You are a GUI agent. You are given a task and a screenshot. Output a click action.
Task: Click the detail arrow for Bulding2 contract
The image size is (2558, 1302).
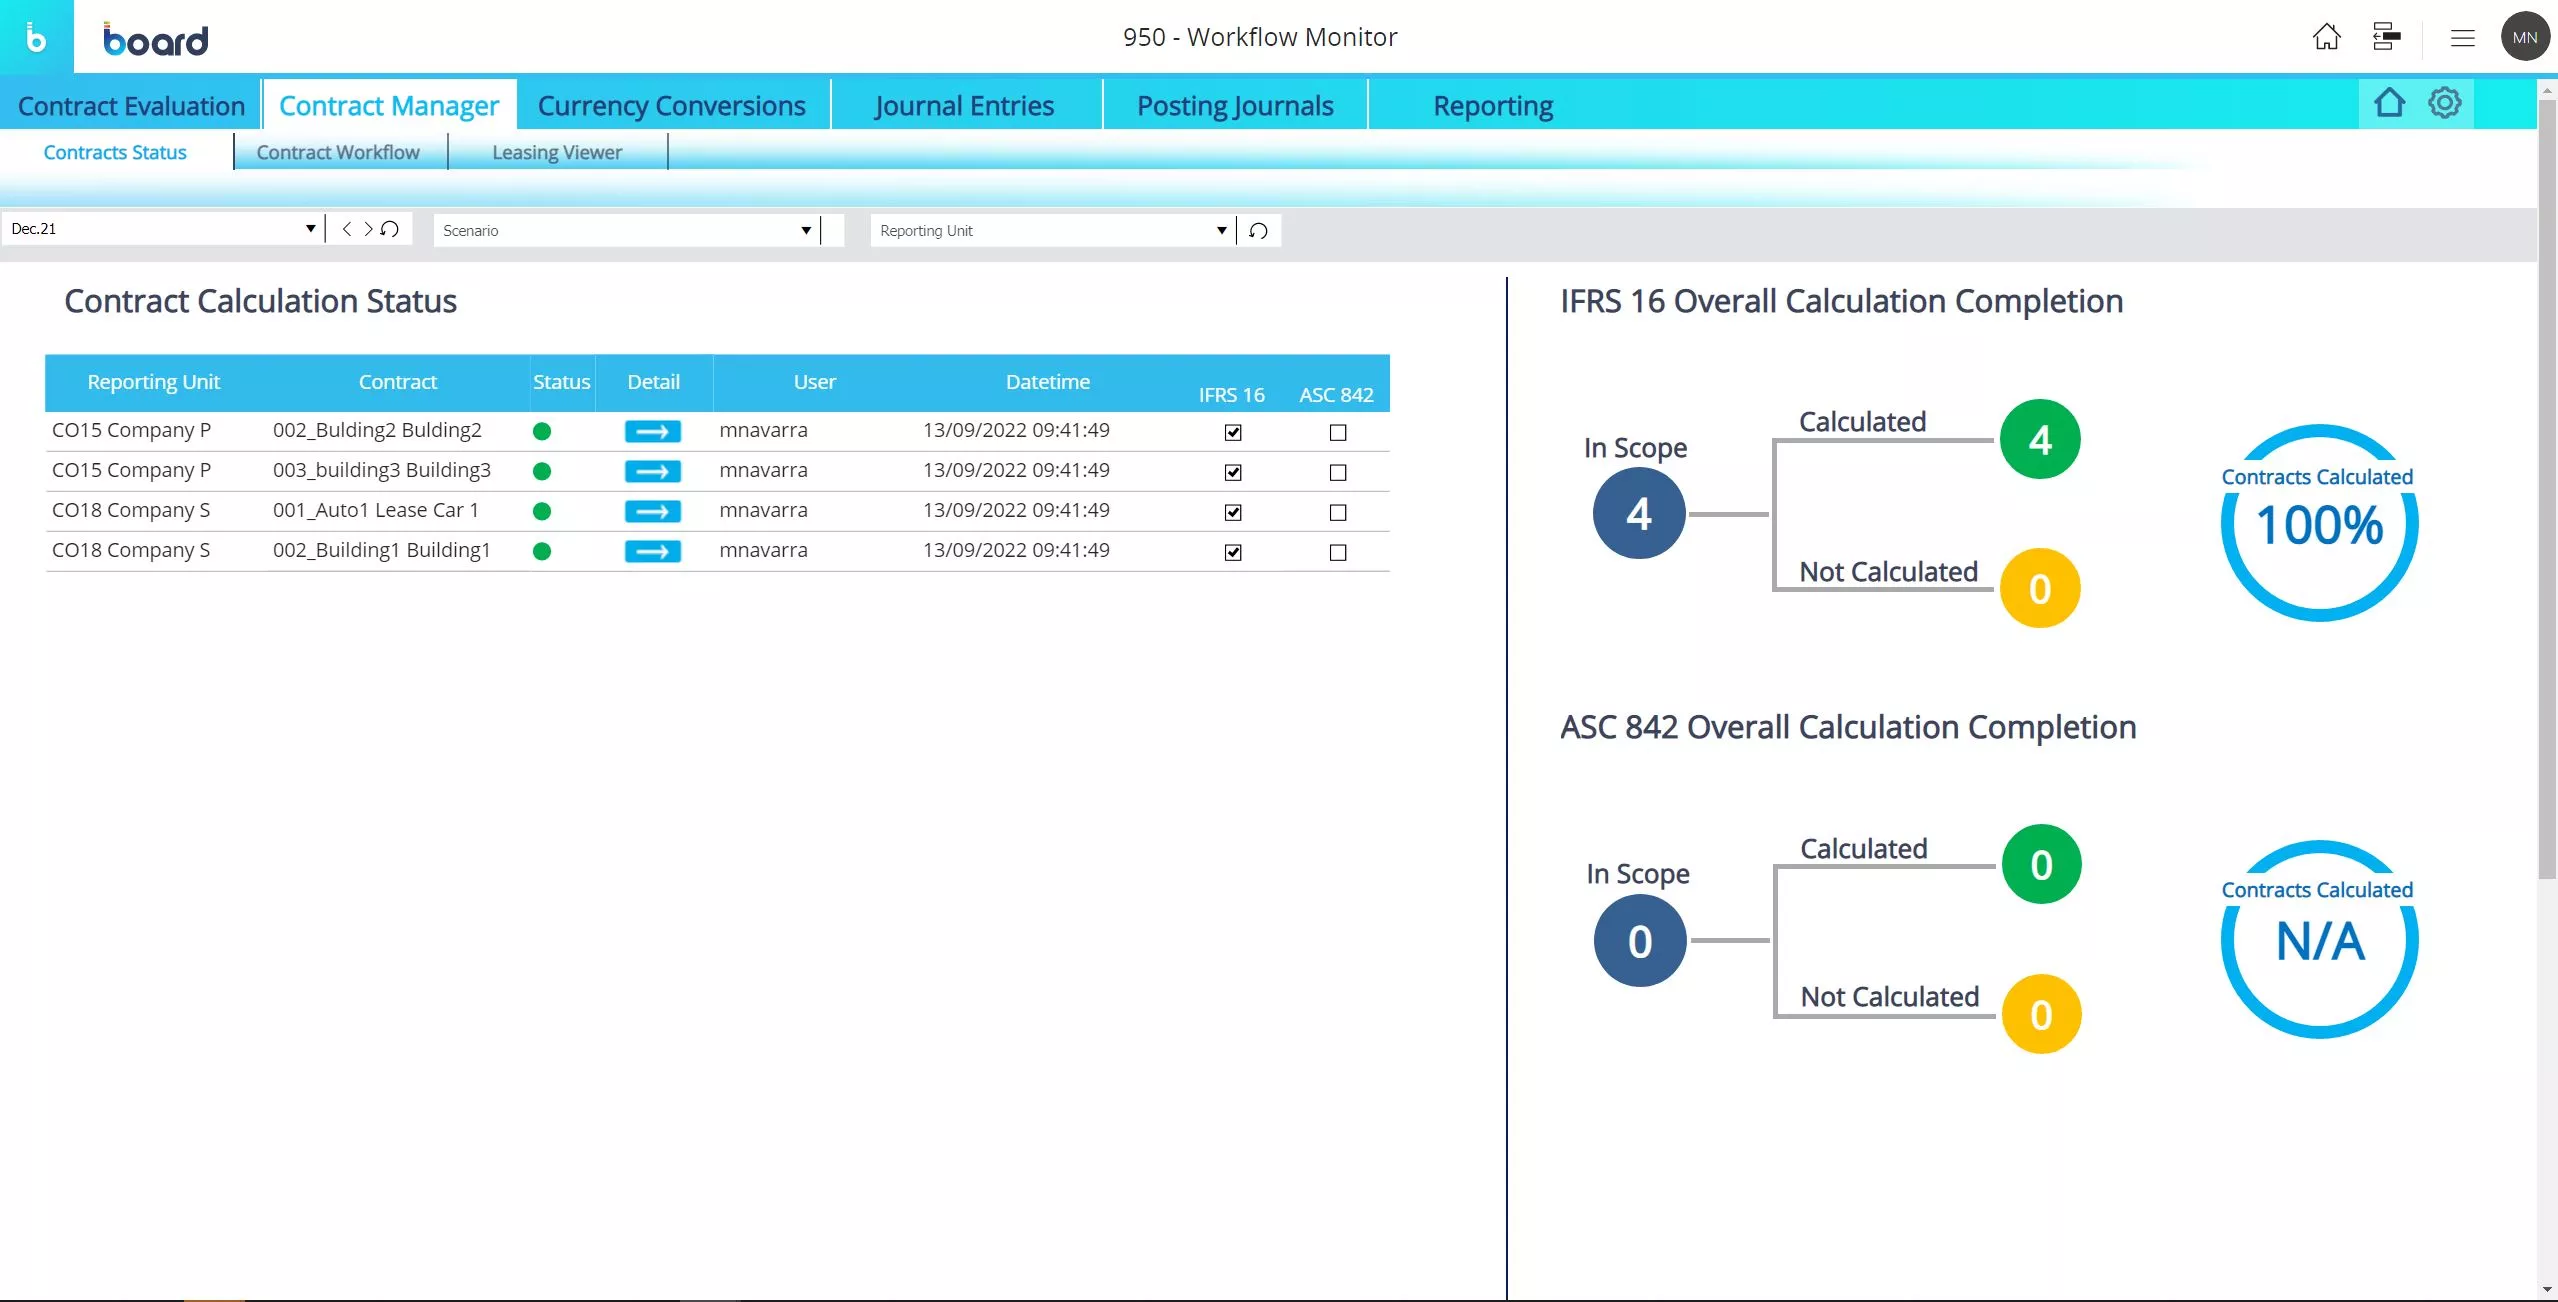coord(652,428)
